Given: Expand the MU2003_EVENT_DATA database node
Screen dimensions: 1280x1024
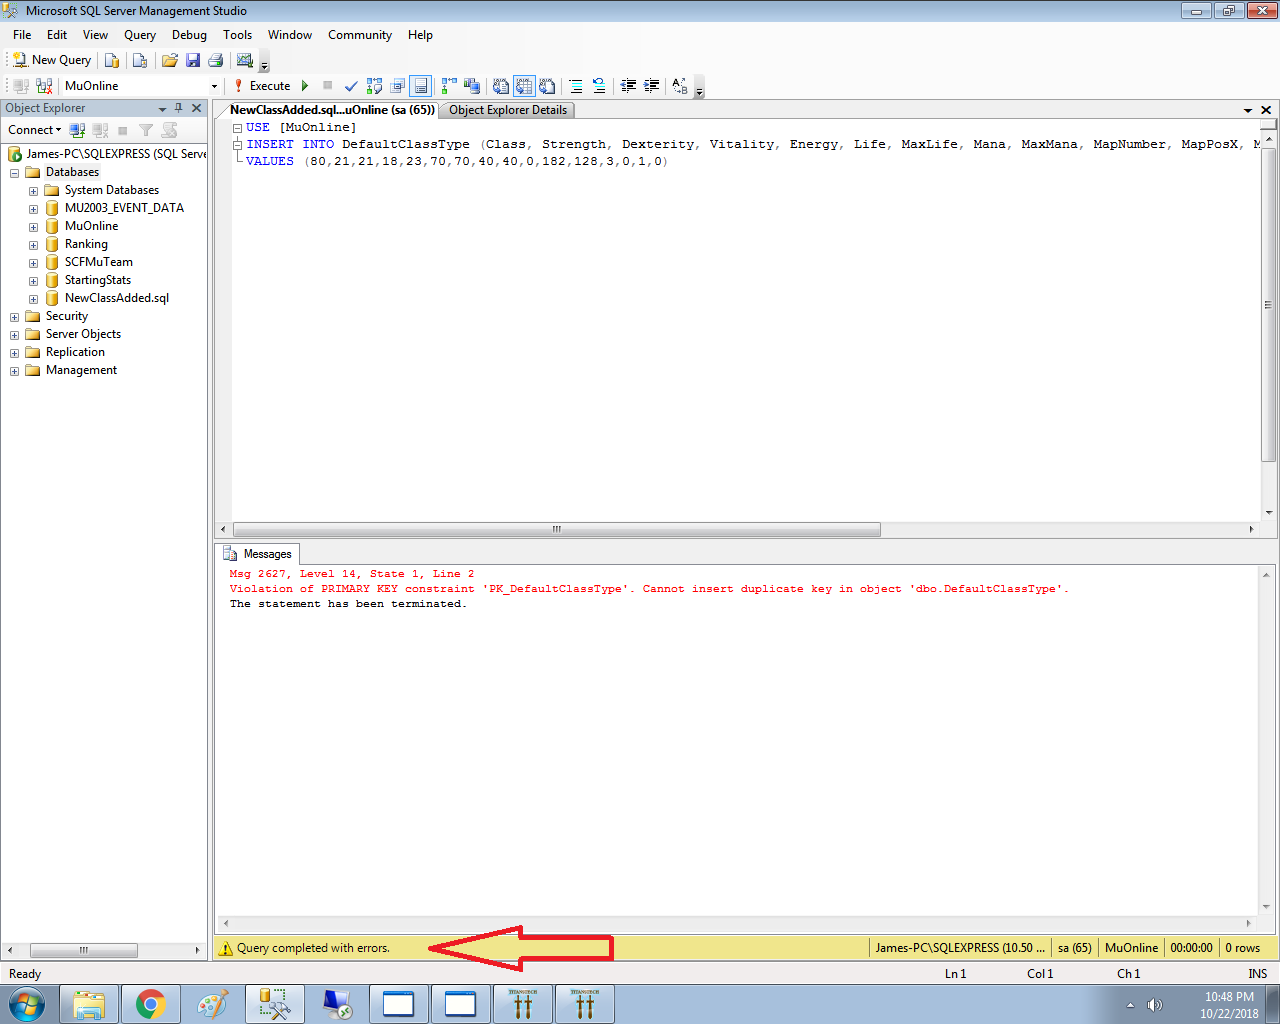Looking at the screenshot, I should pos(33,209).
